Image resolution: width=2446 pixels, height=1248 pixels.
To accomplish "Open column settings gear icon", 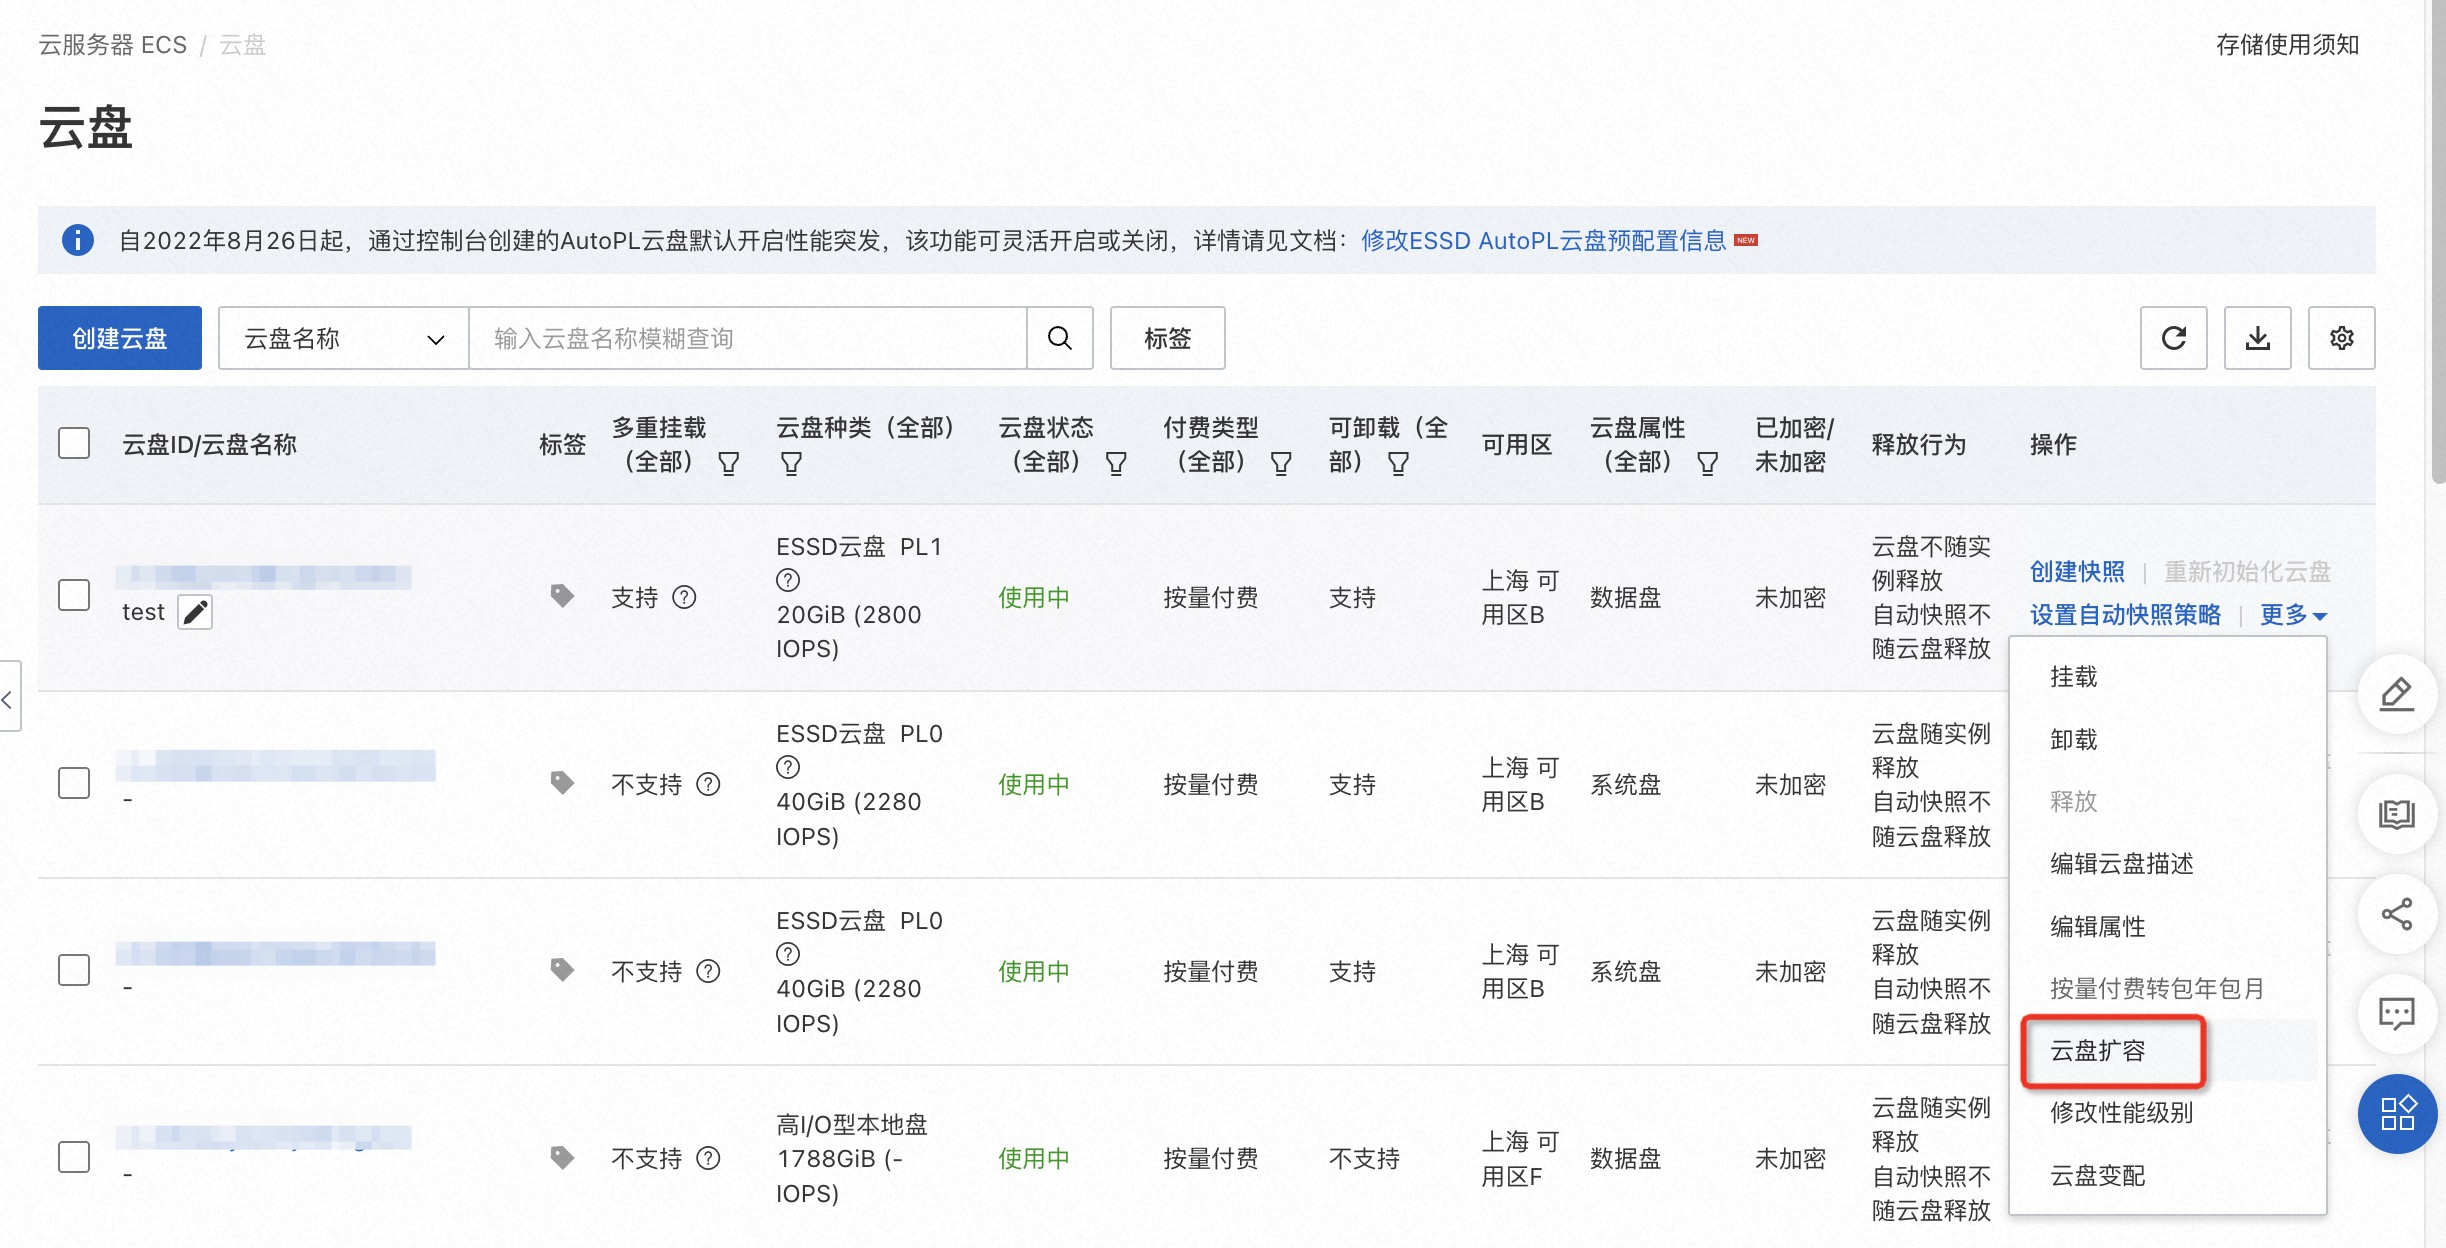I will 2341,338.
